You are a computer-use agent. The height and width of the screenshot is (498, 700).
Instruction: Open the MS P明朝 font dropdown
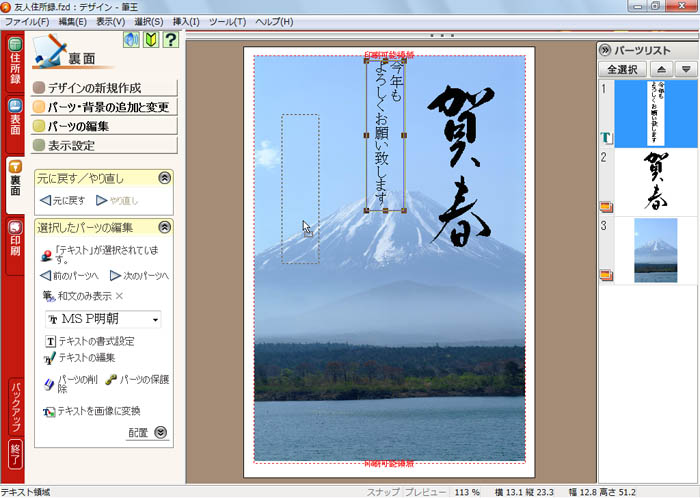pyautogui.click(x=155, y=320)
